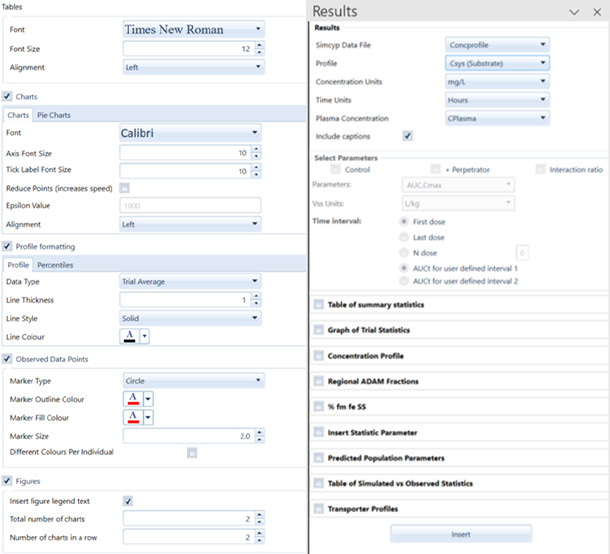Open the Charts Font dropdown showing Calibri
The width and height of the screenshot is (610, 554).
(190, 133)
